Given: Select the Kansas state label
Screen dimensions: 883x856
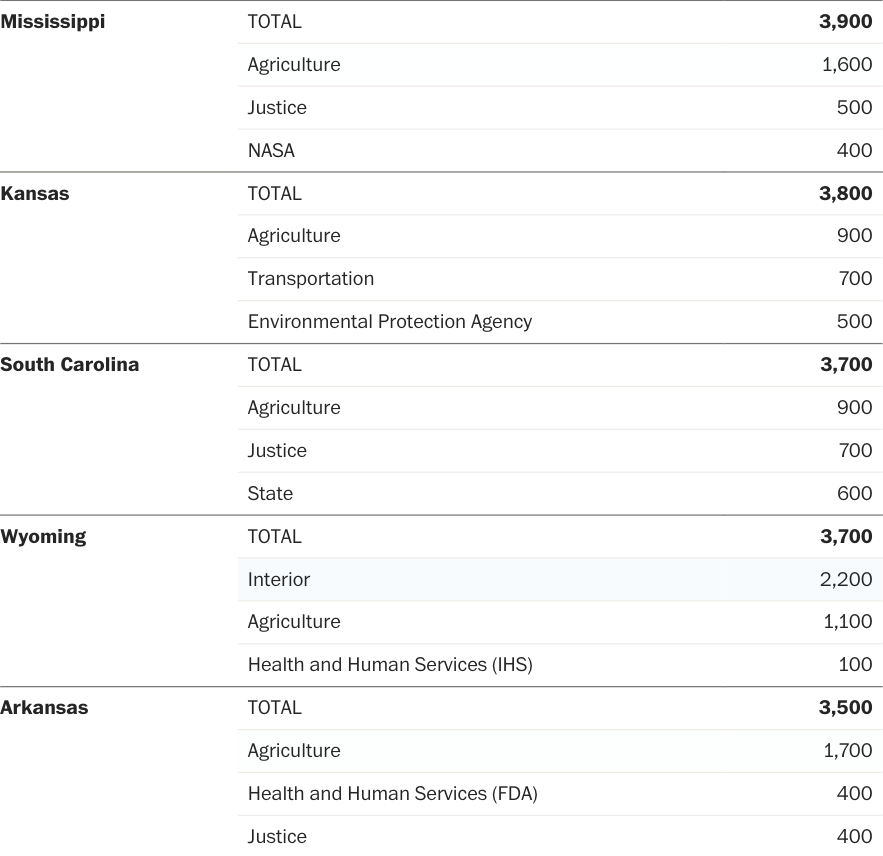Looking at the screenshot, I should (x=35, y=194).
